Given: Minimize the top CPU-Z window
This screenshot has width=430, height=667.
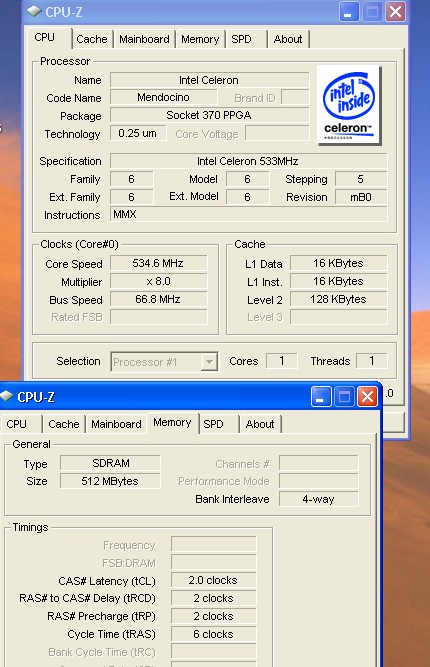Looking at the screenshot, I should tap(349, 12).
